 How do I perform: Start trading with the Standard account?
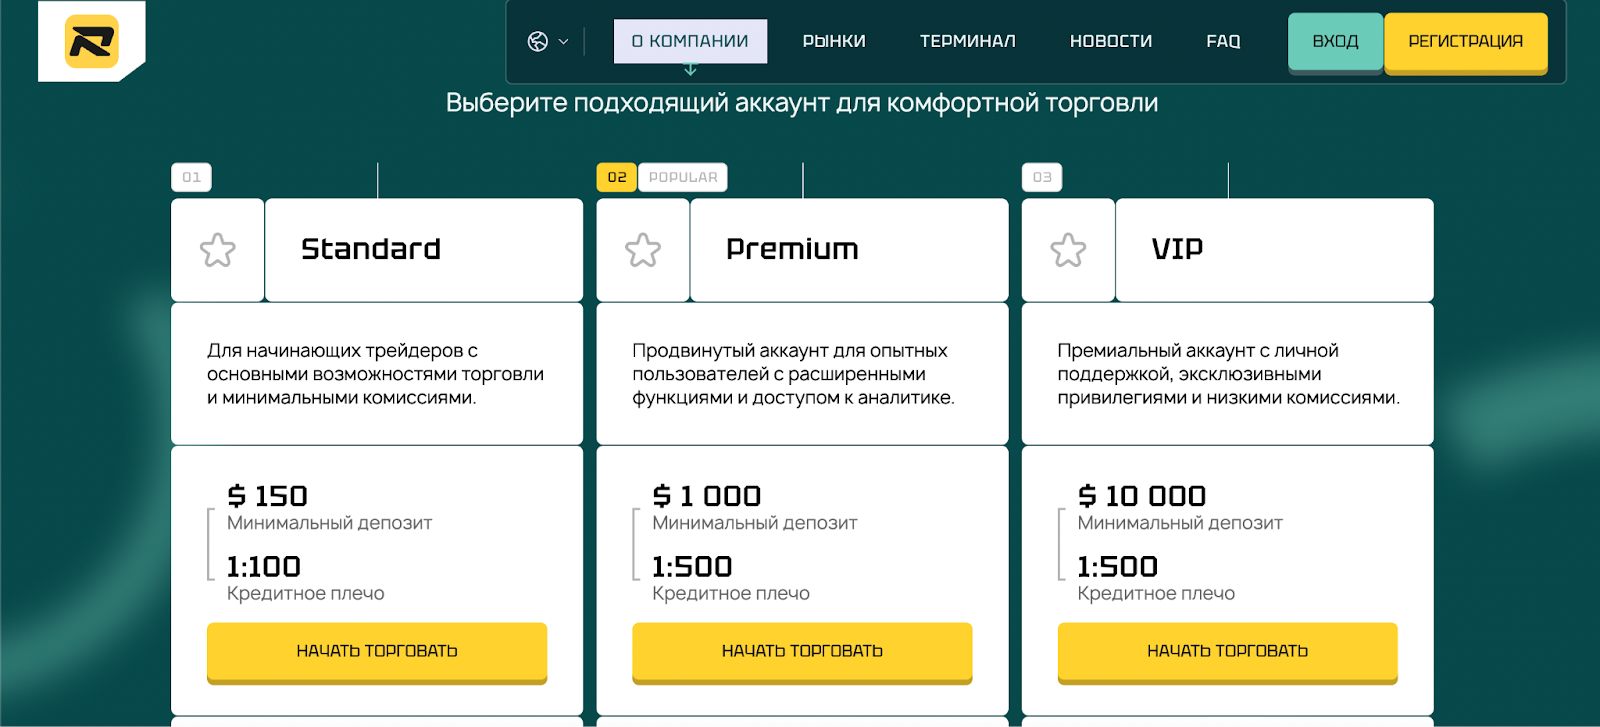377,651
